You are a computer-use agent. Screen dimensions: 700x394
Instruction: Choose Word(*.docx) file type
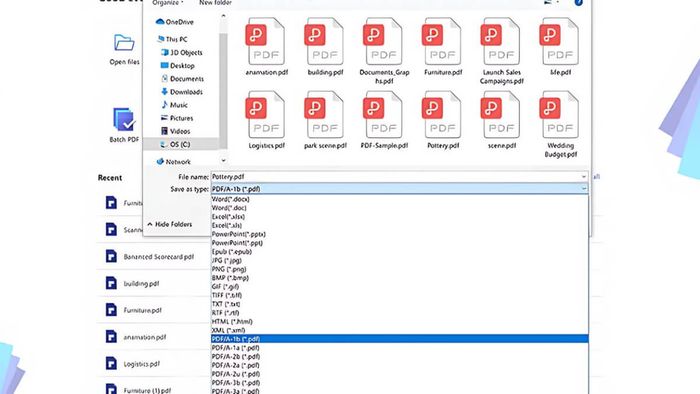(400, 199)
